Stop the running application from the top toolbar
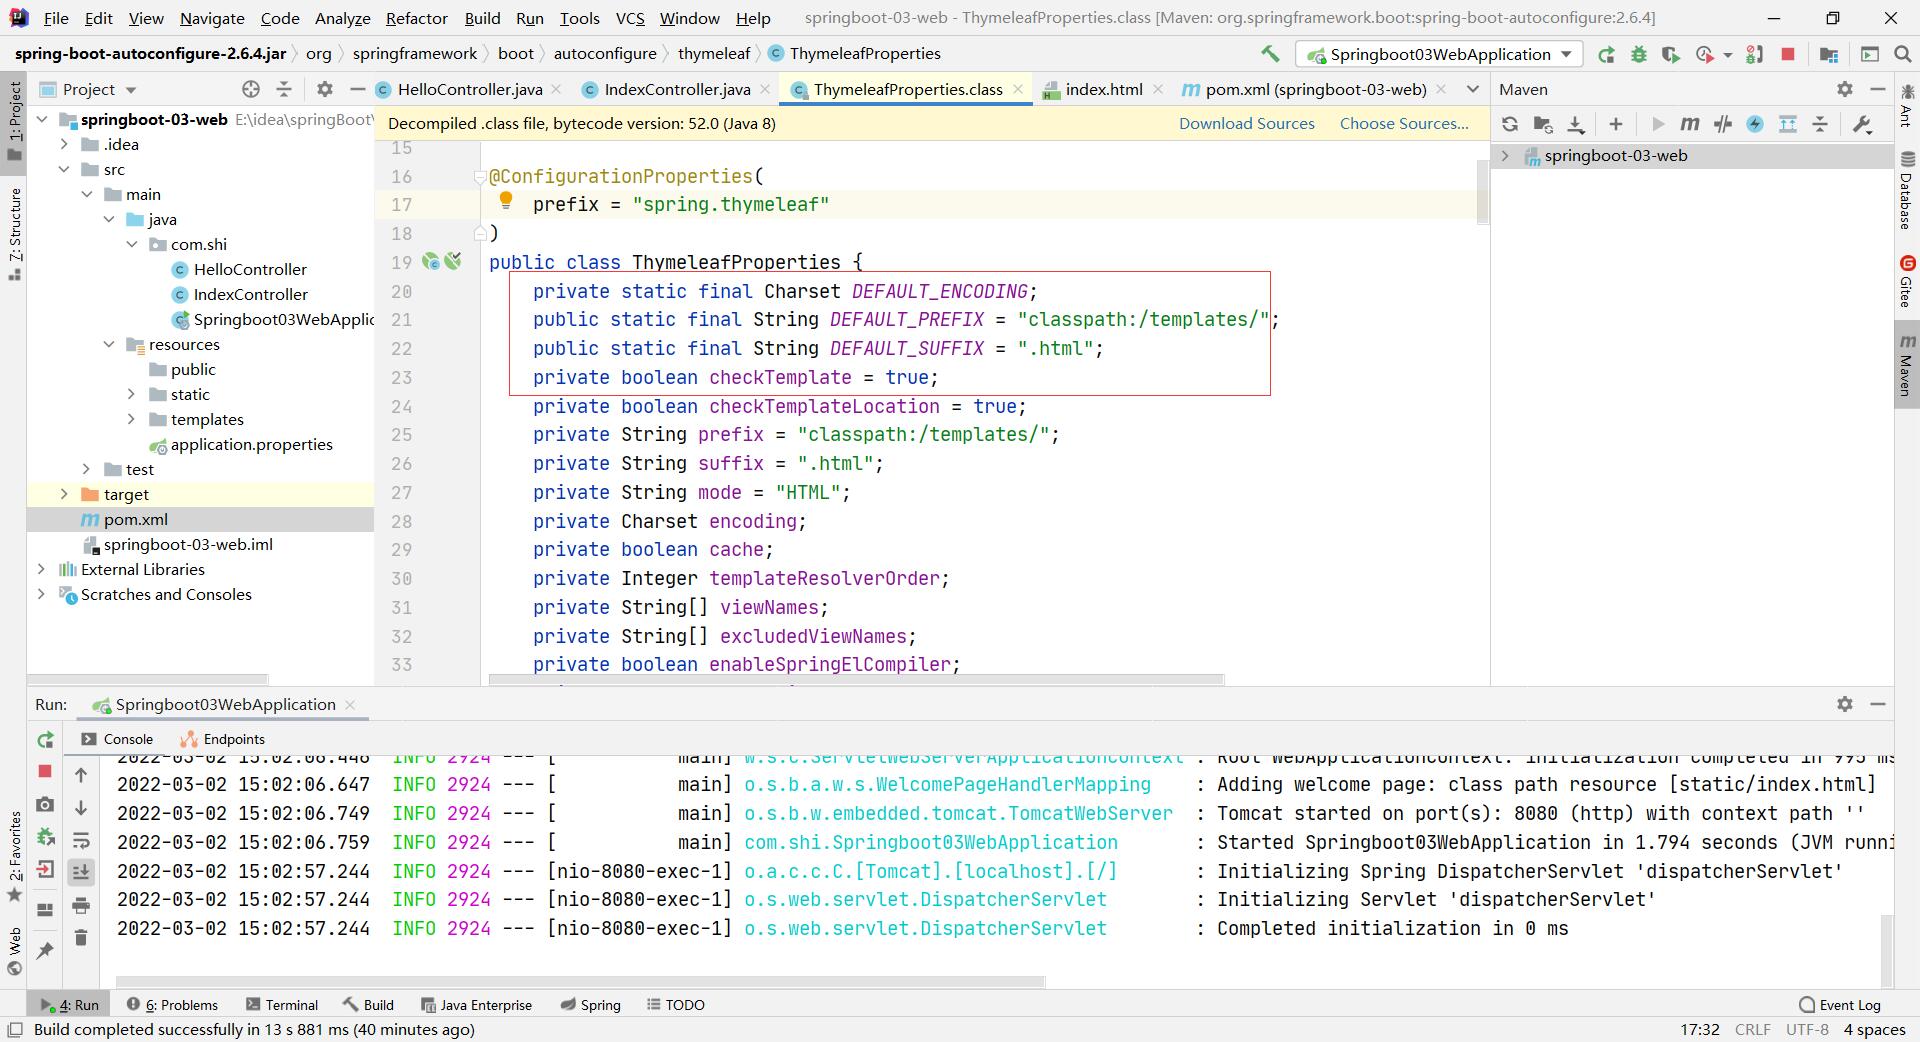This screenshot has height=1042, width=1920. (1788, 54)
